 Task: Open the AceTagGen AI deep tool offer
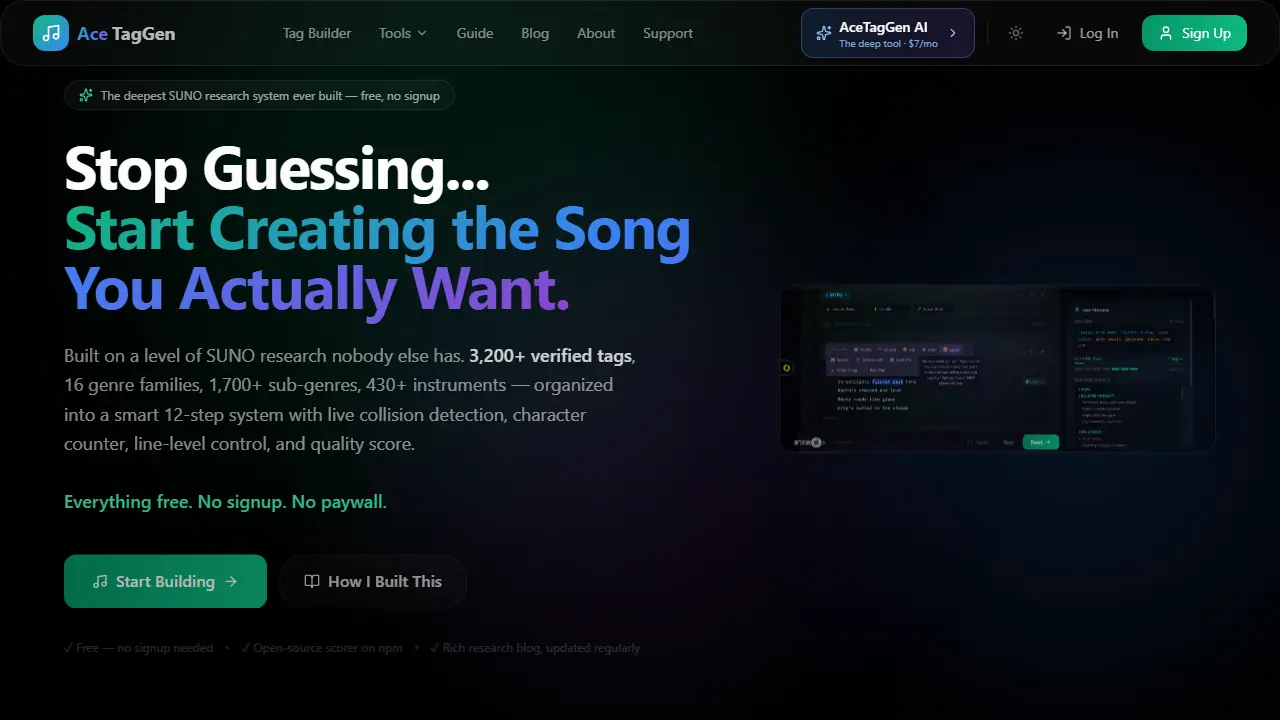888,33
